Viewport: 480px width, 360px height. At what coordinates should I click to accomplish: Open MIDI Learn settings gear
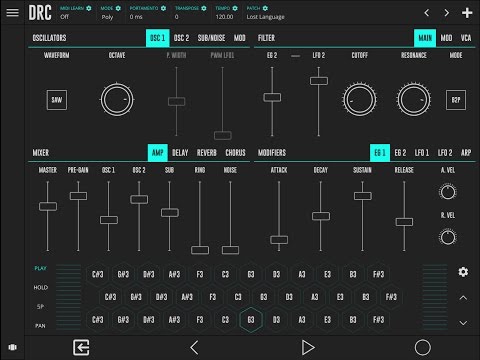point(89,8)
